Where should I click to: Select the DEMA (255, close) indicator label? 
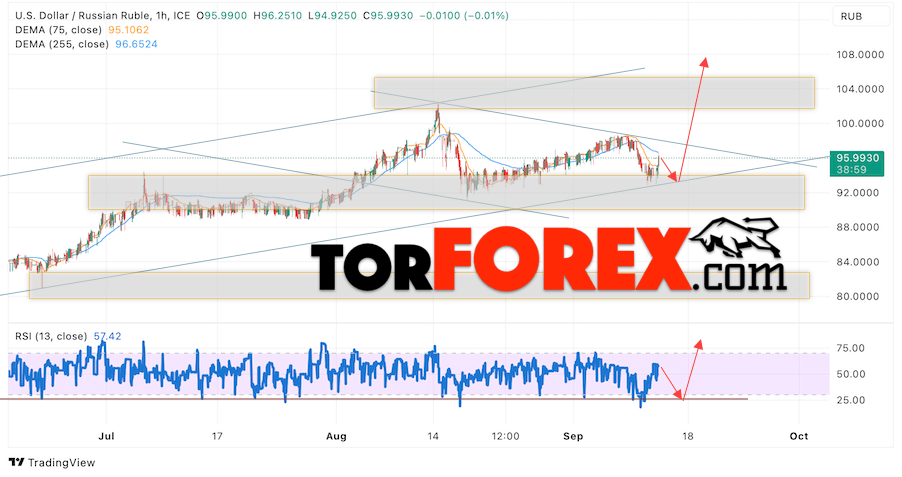click(x=62, y=44)
